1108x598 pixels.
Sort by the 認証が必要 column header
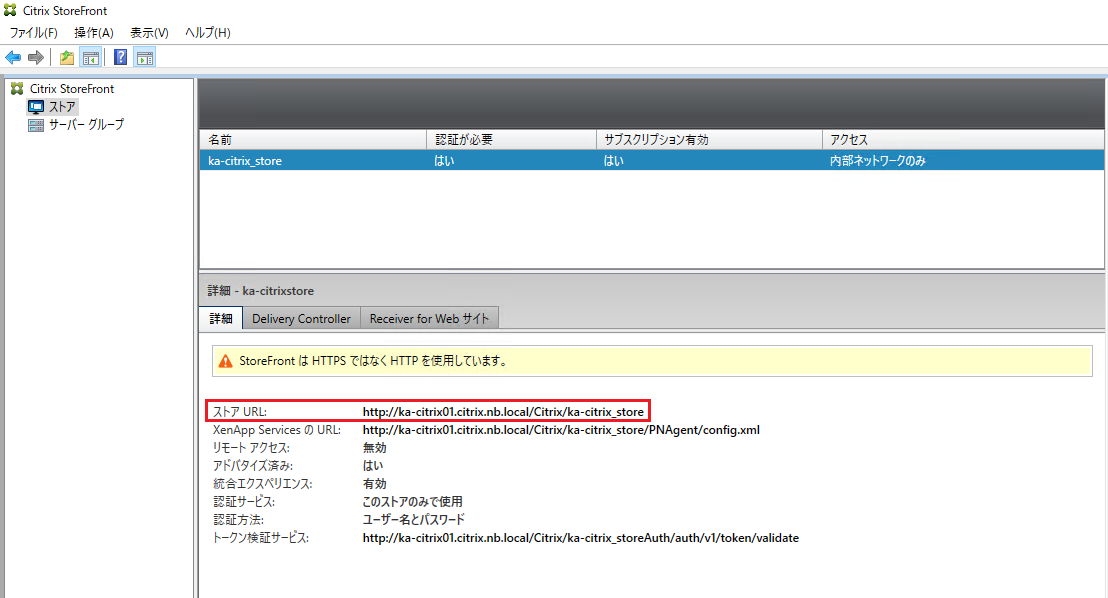512,139
